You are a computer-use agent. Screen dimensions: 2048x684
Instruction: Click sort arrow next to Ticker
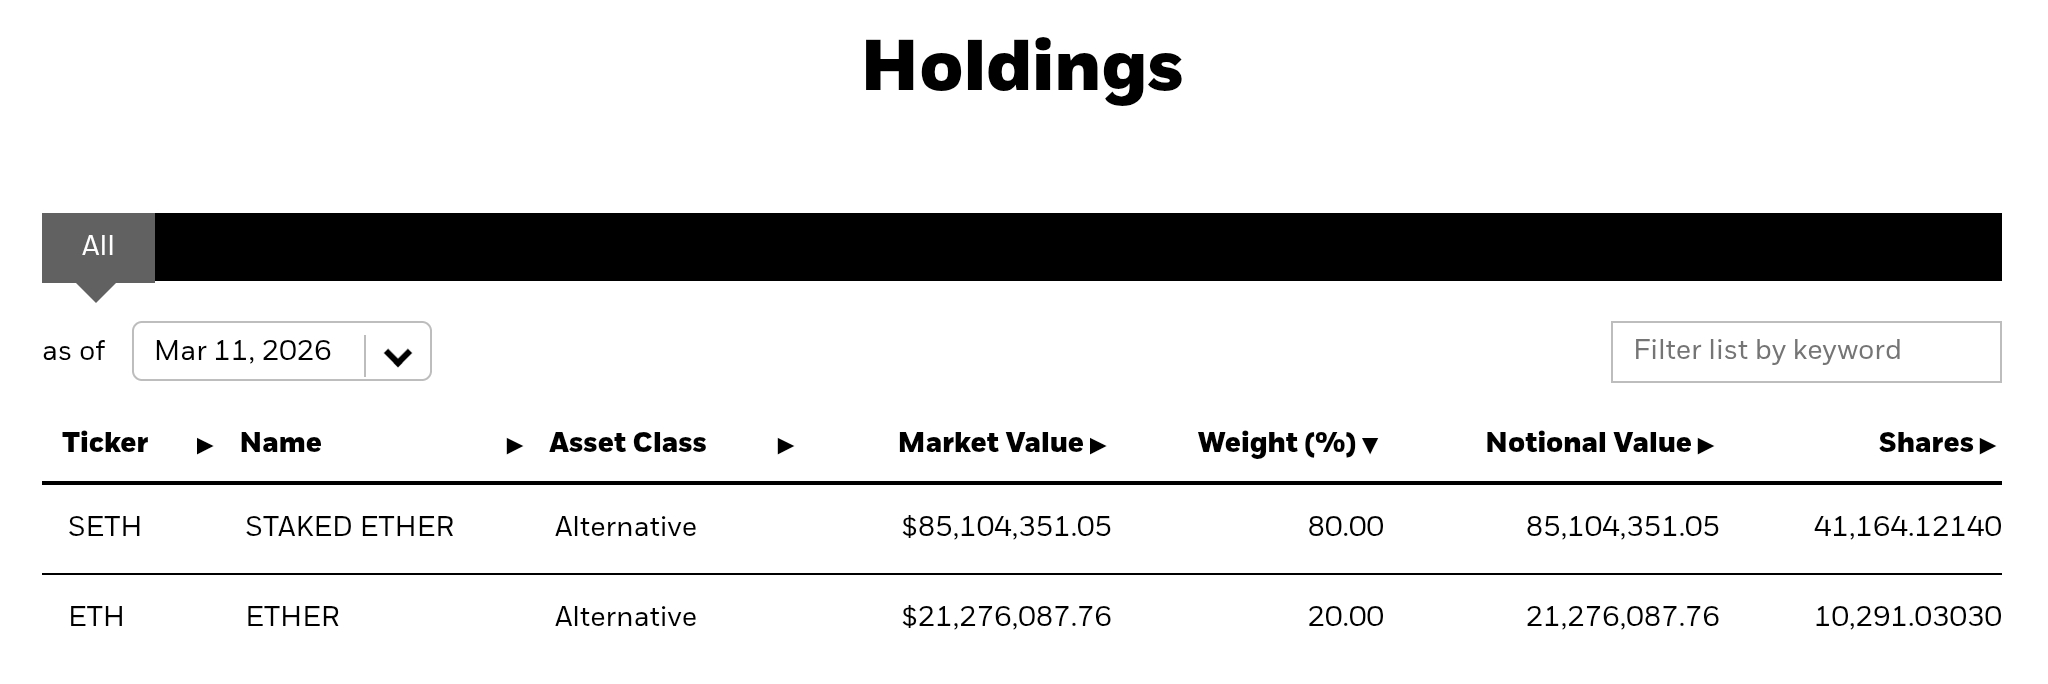(x=205, y=446)
